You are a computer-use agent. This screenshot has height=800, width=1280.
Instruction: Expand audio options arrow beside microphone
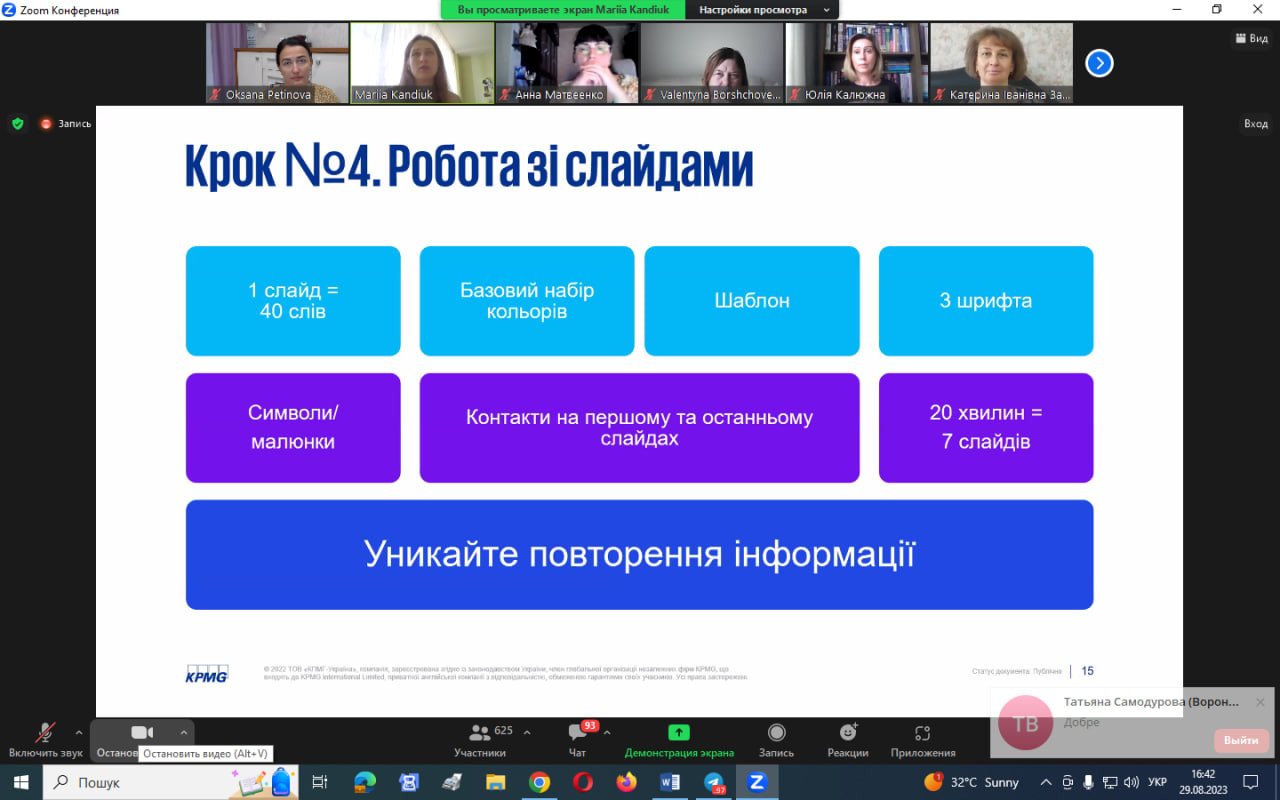pos(79,732)
